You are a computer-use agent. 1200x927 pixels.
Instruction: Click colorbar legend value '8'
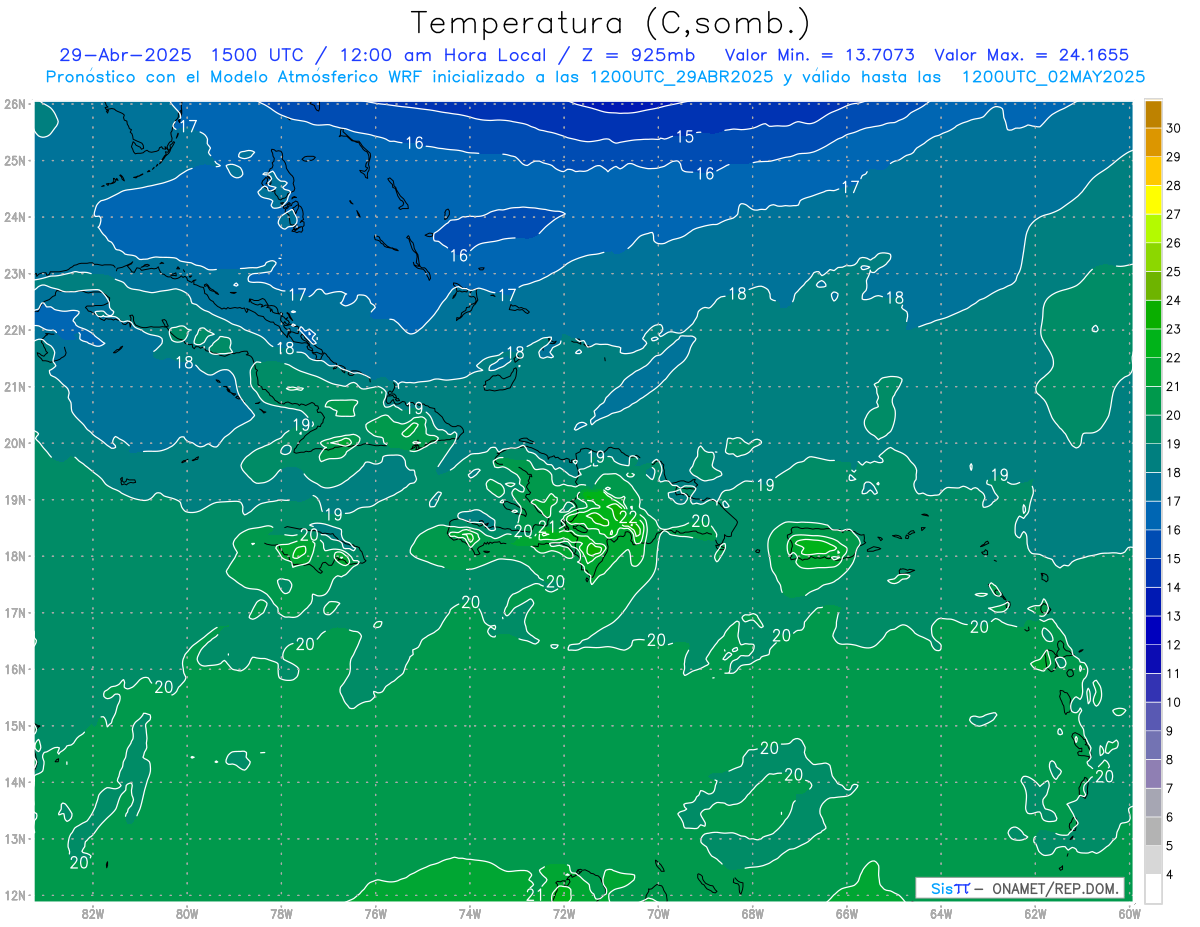coord(1170,759)
